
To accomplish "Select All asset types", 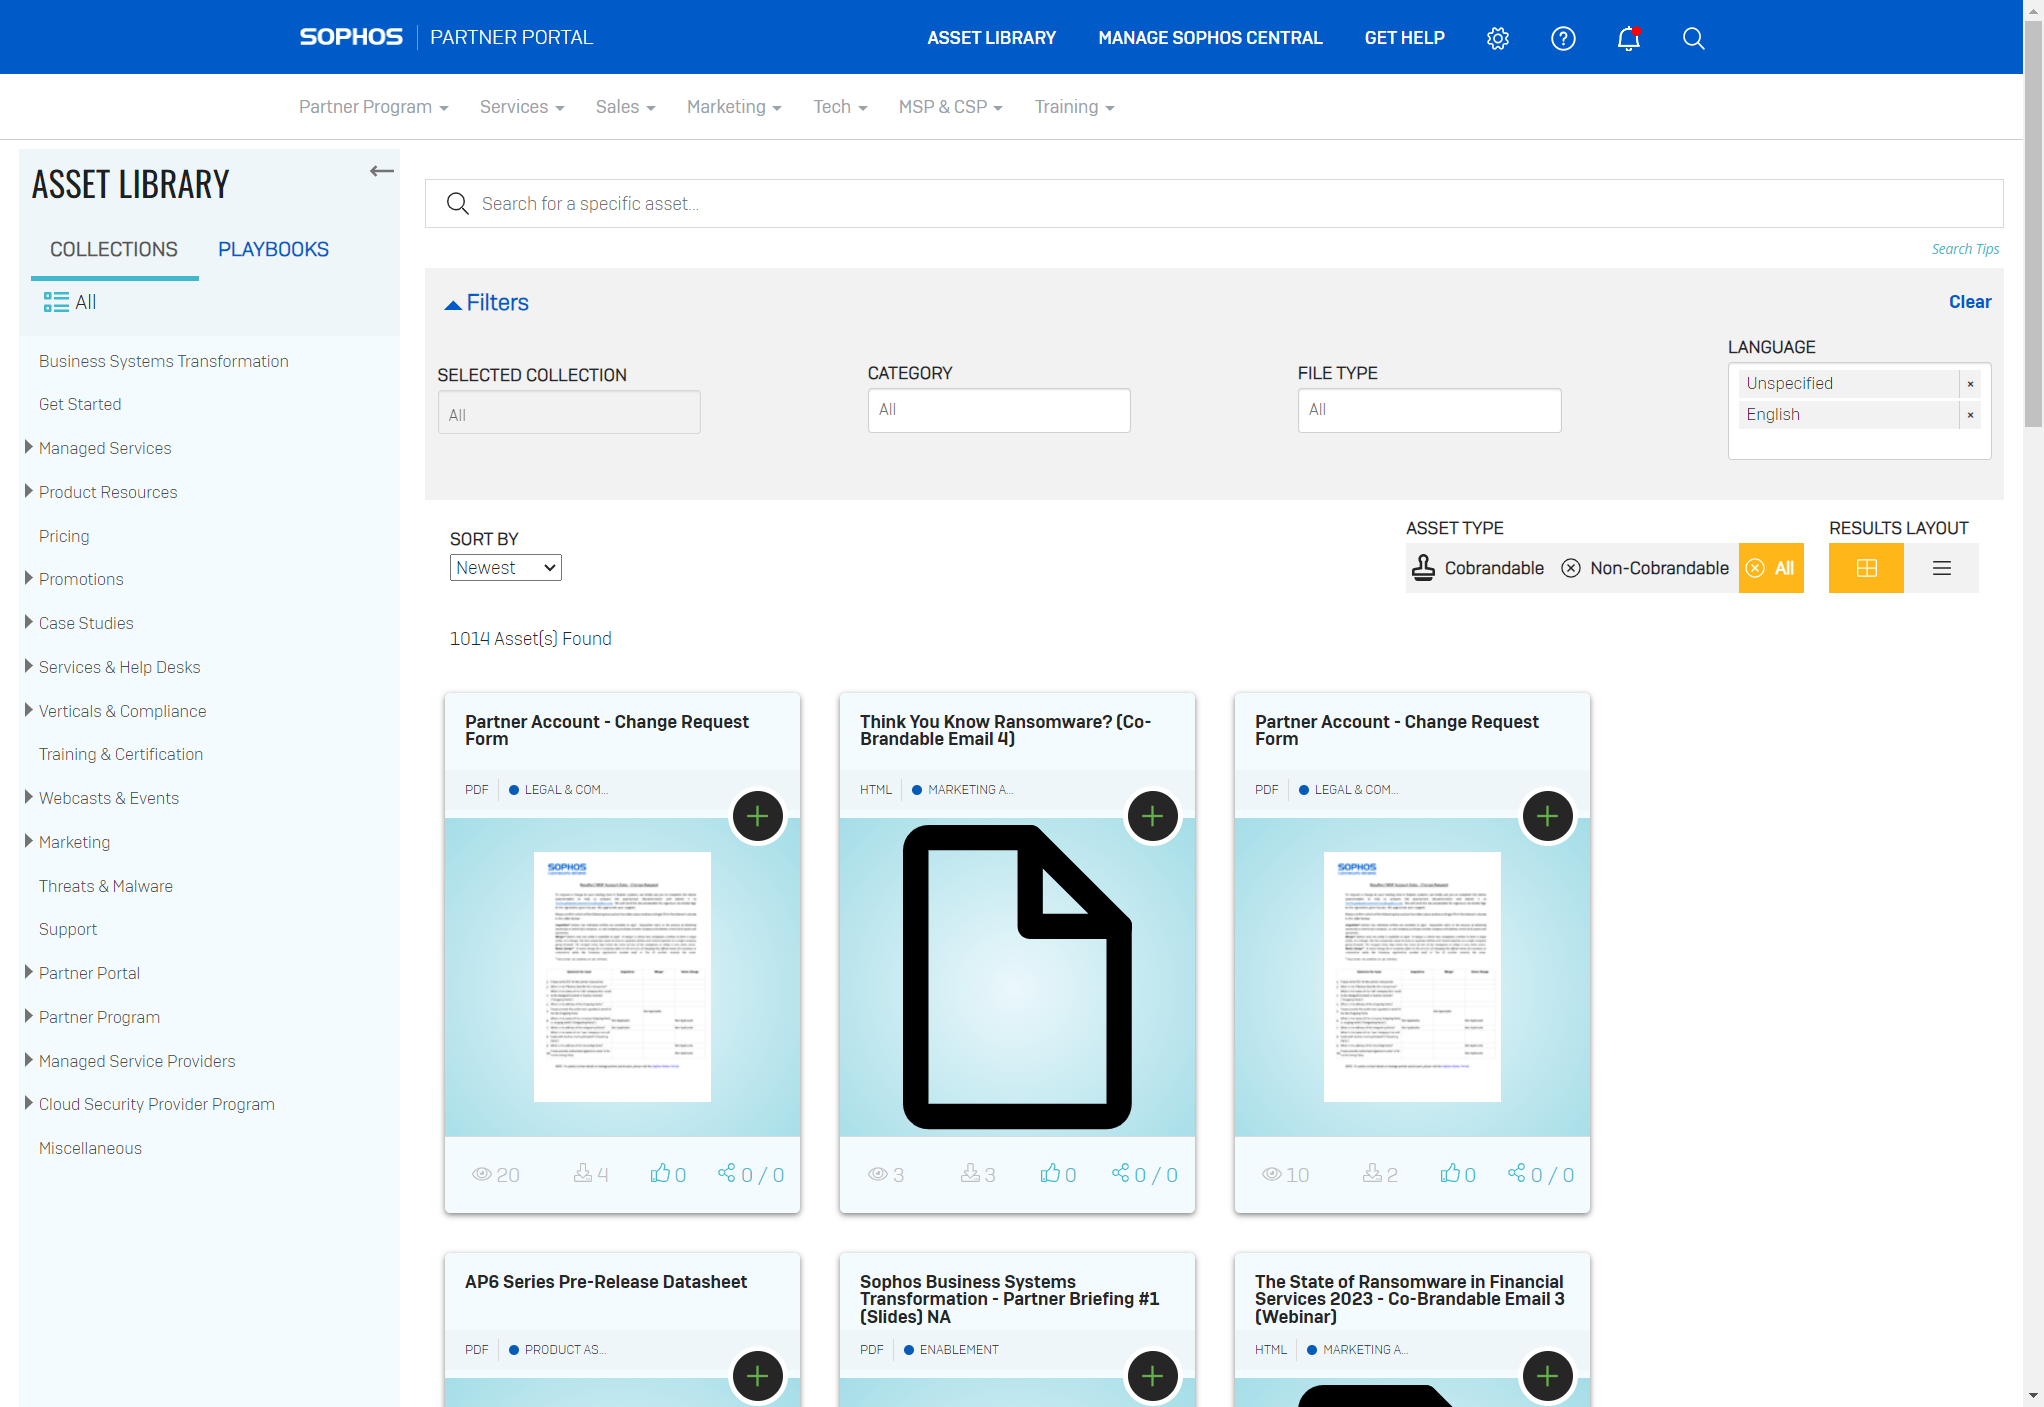I will 1771,568.
